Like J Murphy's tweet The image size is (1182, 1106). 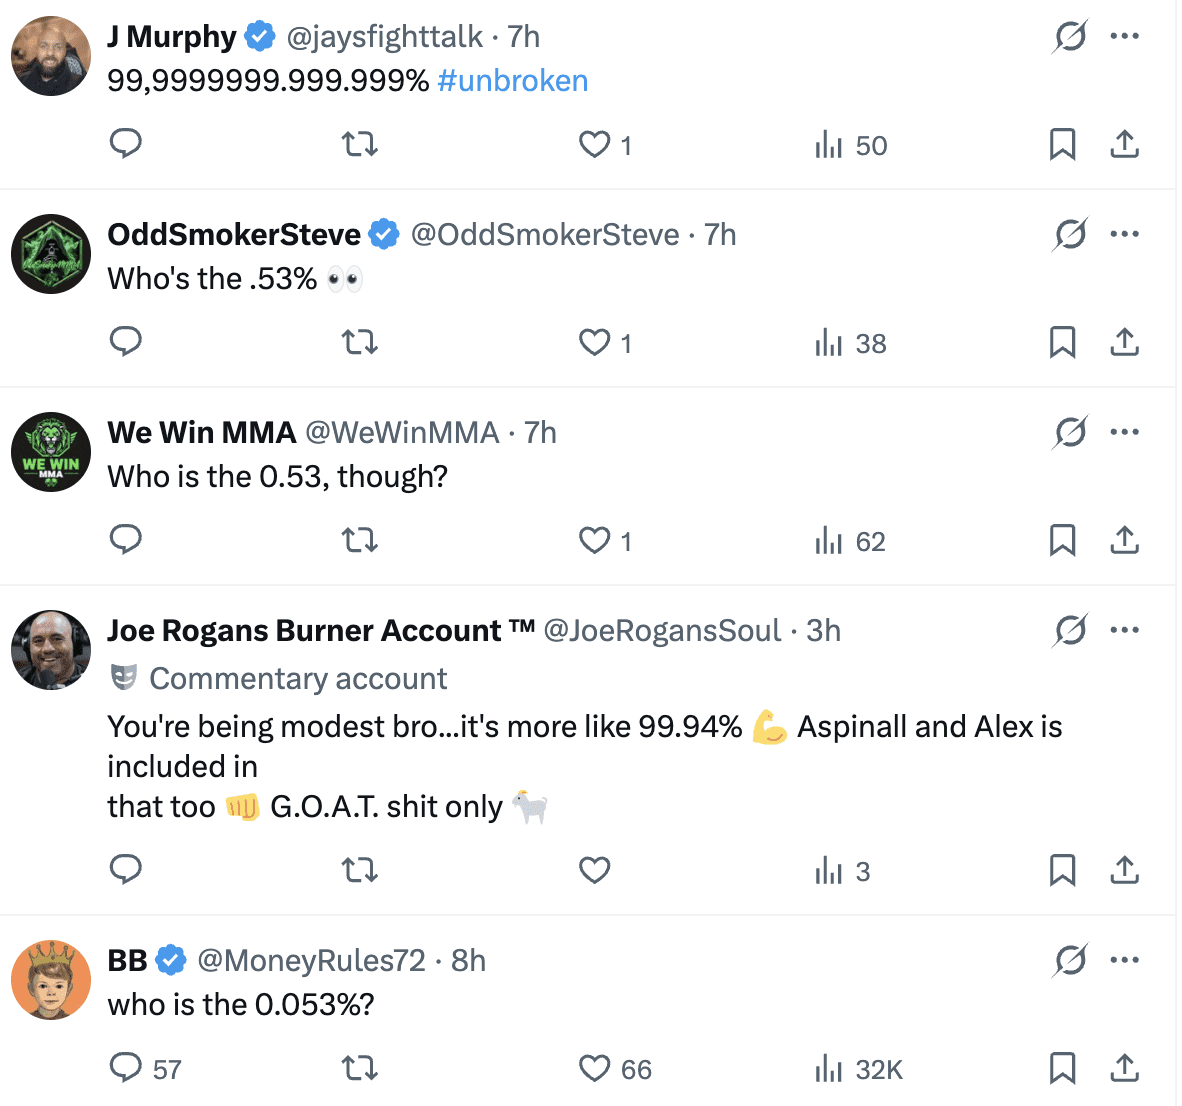click(x=595, y=145)
